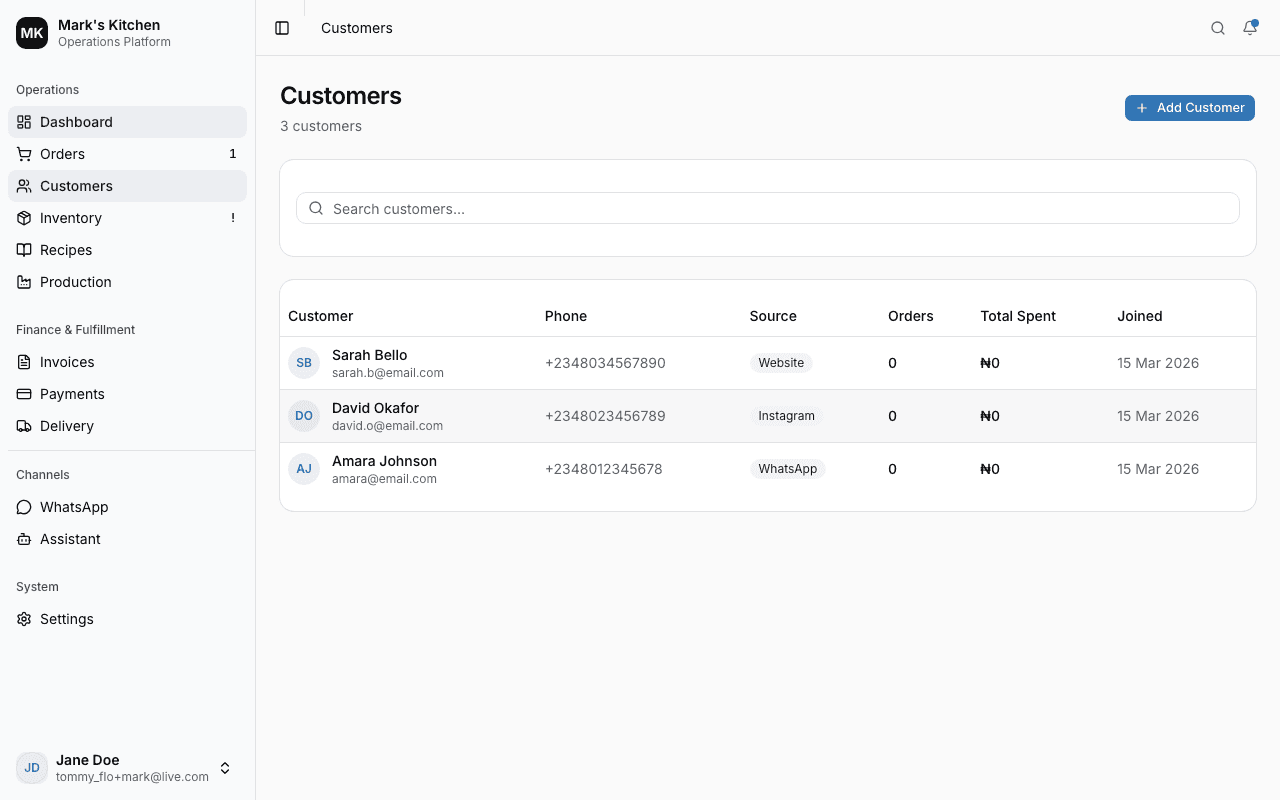Open the Recipes page
This screenshot has height=800, width=1280.
click(x=66, y=250)
